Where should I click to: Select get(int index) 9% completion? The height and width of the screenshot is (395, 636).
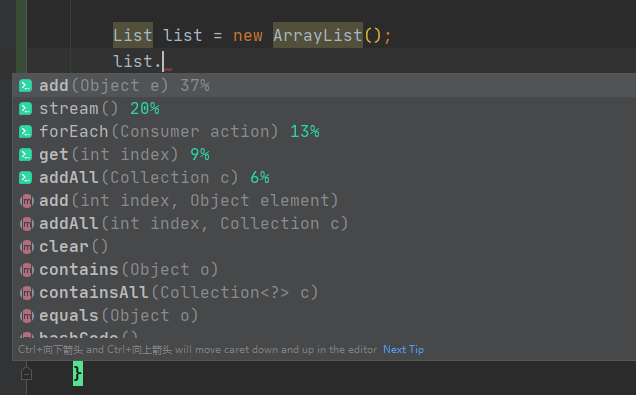point(324,155)
